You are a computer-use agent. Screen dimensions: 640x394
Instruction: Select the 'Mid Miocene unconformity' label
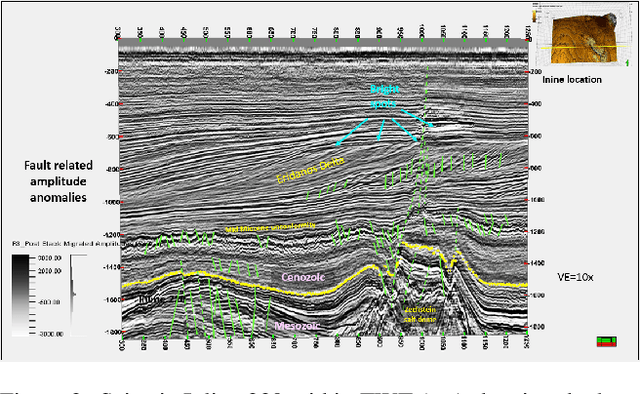pos(270,227)
